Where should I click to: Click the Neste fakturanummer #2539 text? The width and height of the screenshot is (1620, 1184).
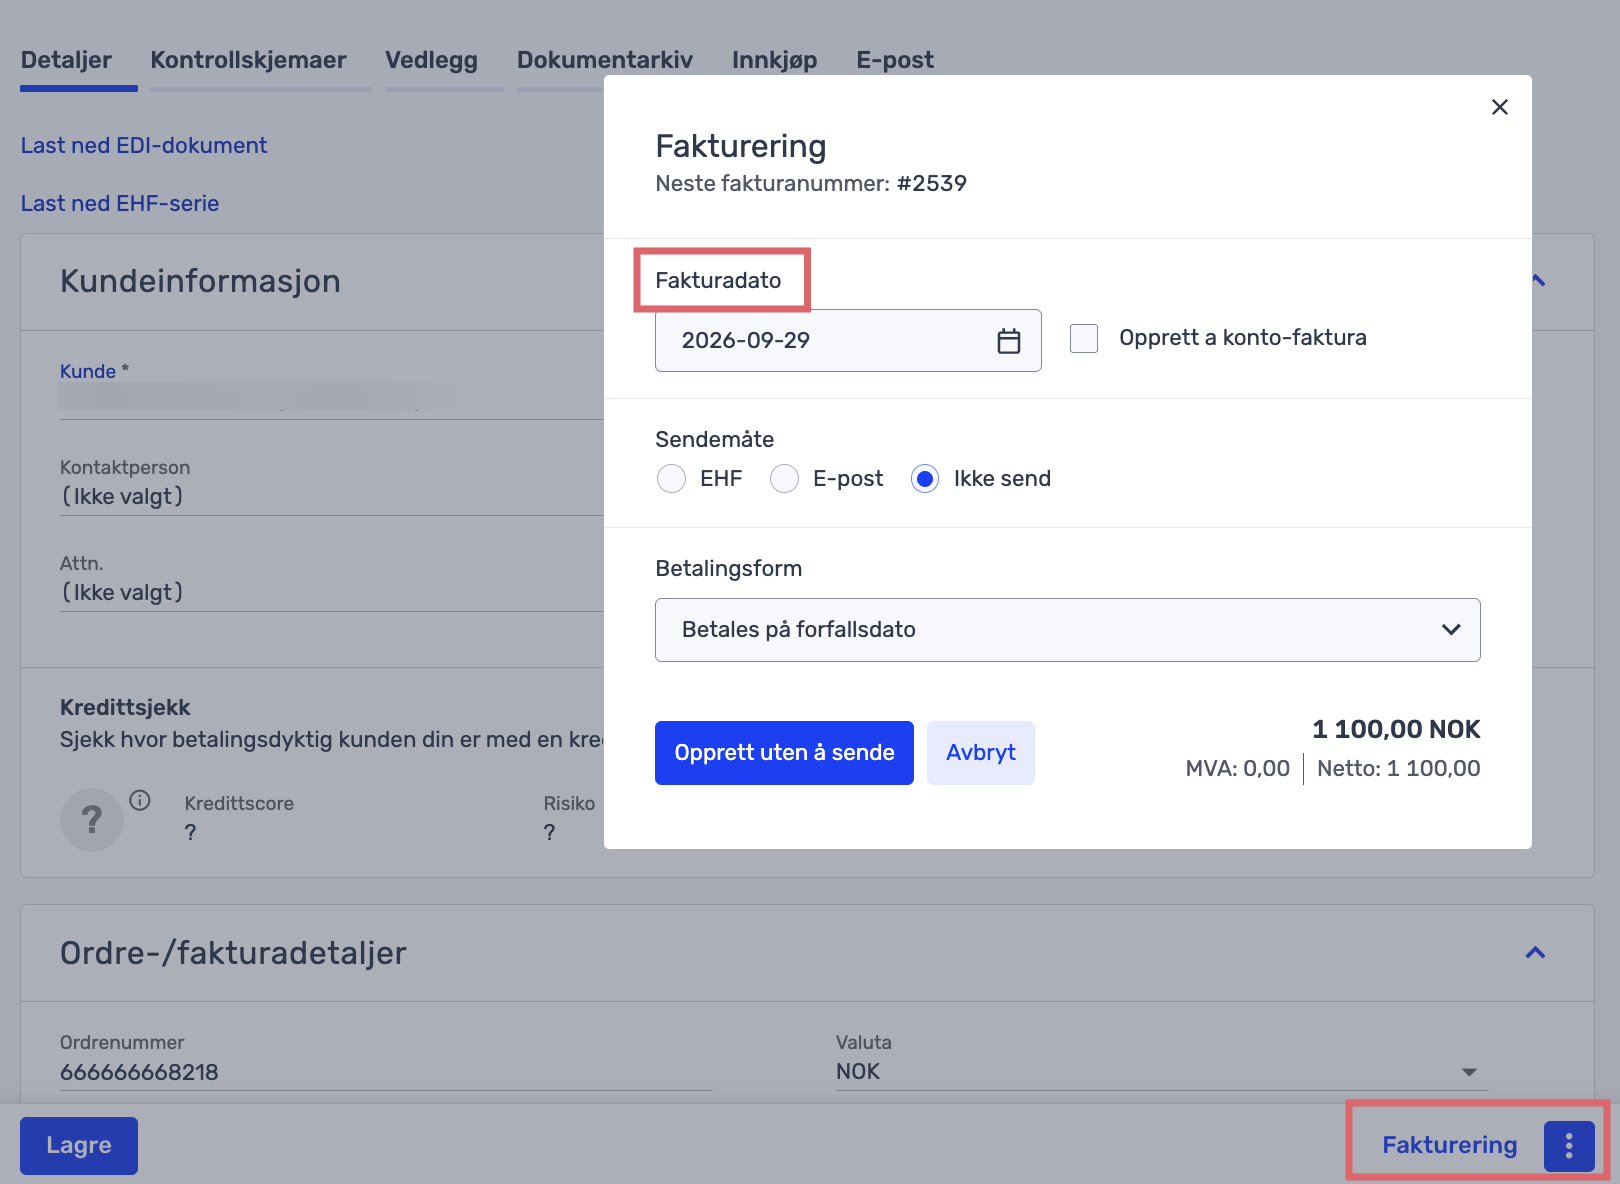tap(811, 183)
